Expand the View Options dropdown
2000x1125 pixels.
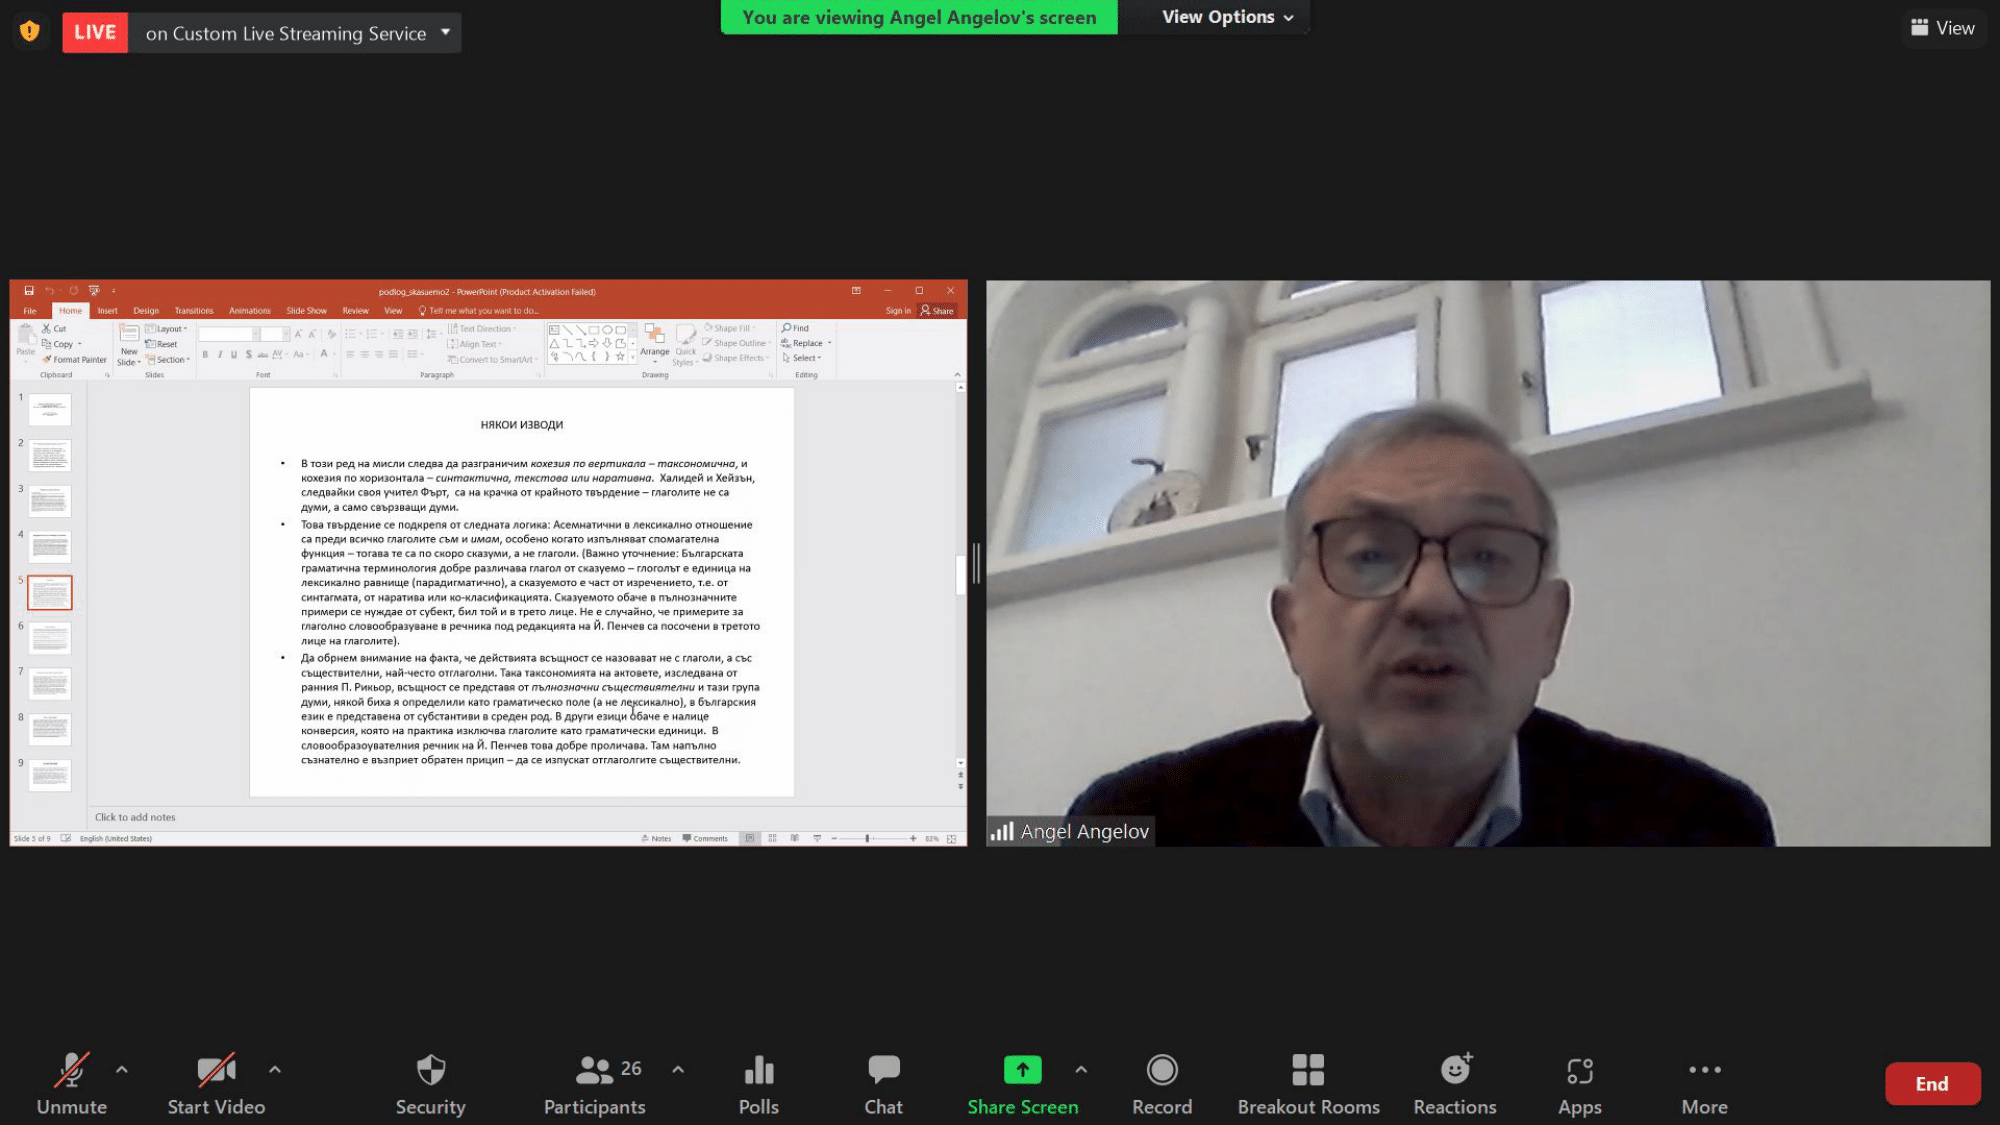(1227, 17)
